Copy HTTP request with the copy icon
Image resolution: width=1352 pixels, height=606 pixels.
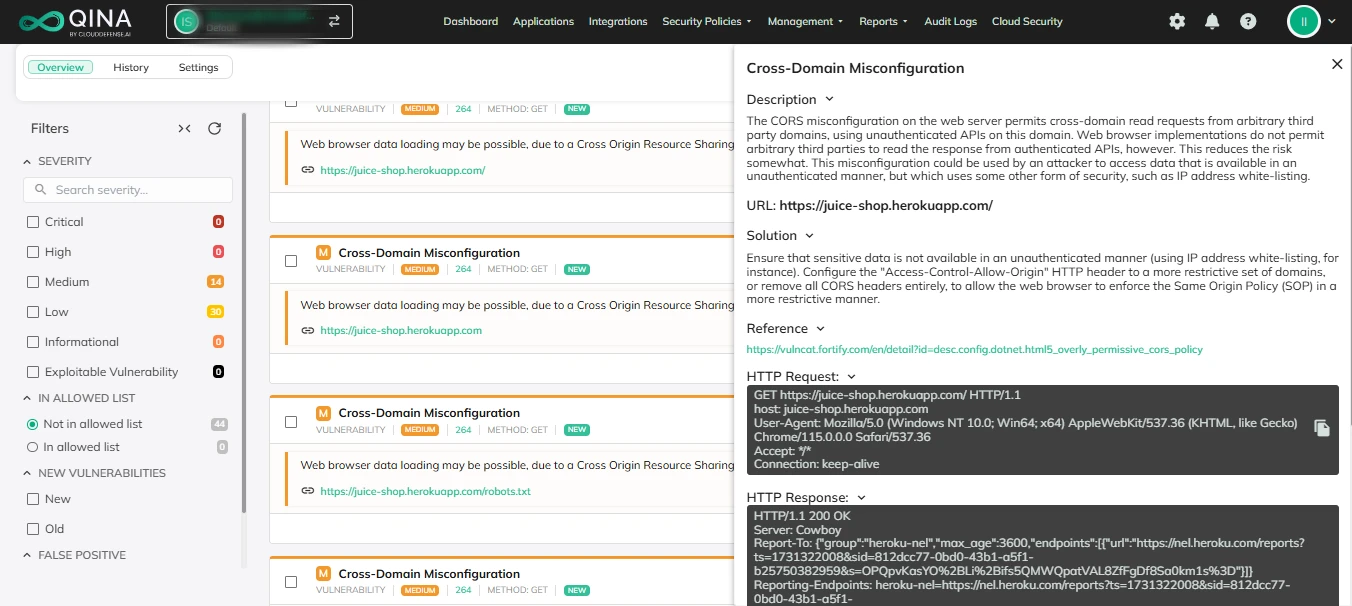[x=1321, y=428]
